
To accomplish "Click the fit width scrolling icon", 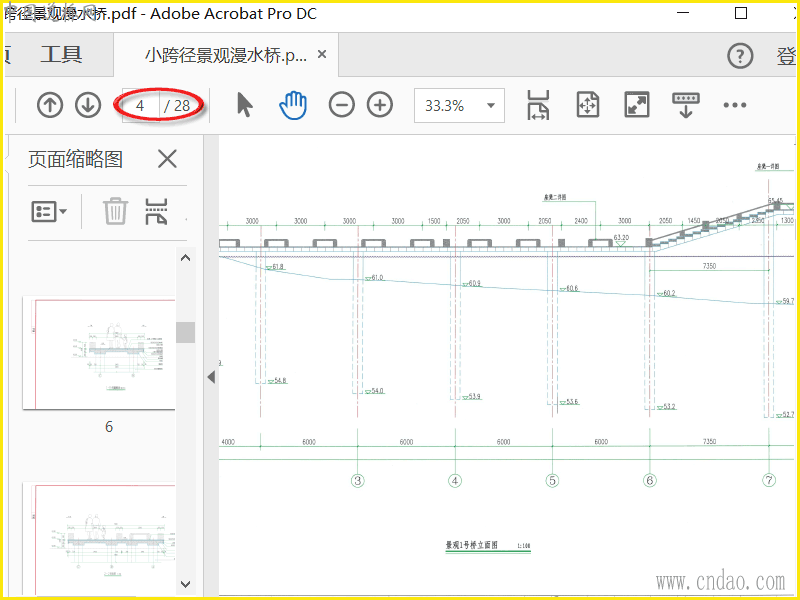I will click(538, 105).
